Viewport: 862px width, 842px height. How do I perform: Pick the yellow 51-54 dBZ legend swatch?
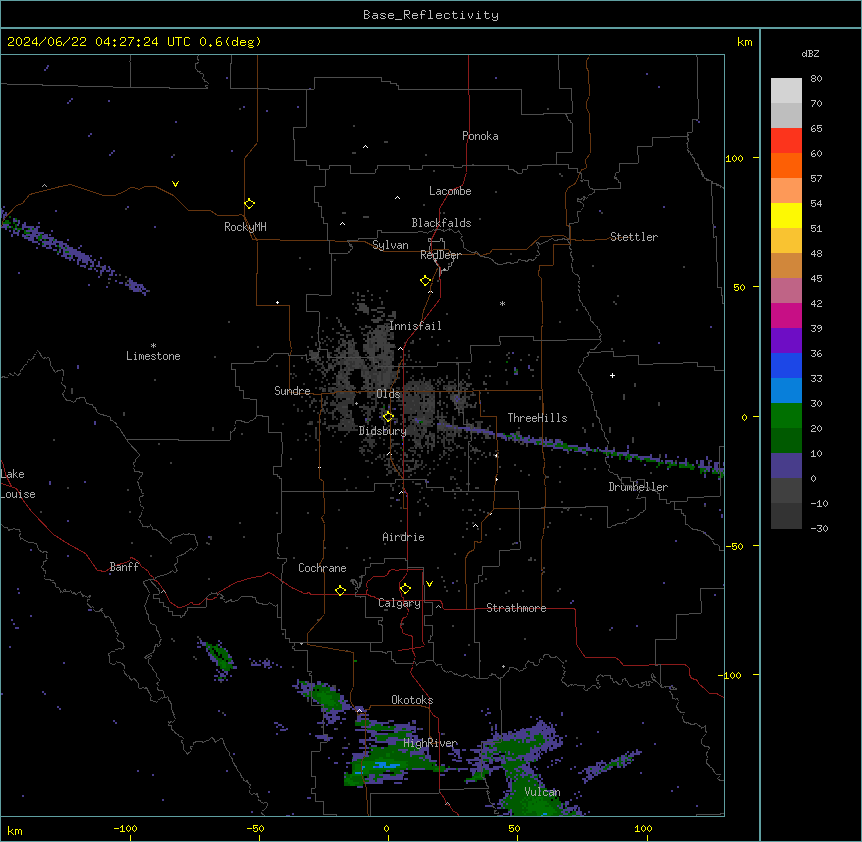click(786, 215)
